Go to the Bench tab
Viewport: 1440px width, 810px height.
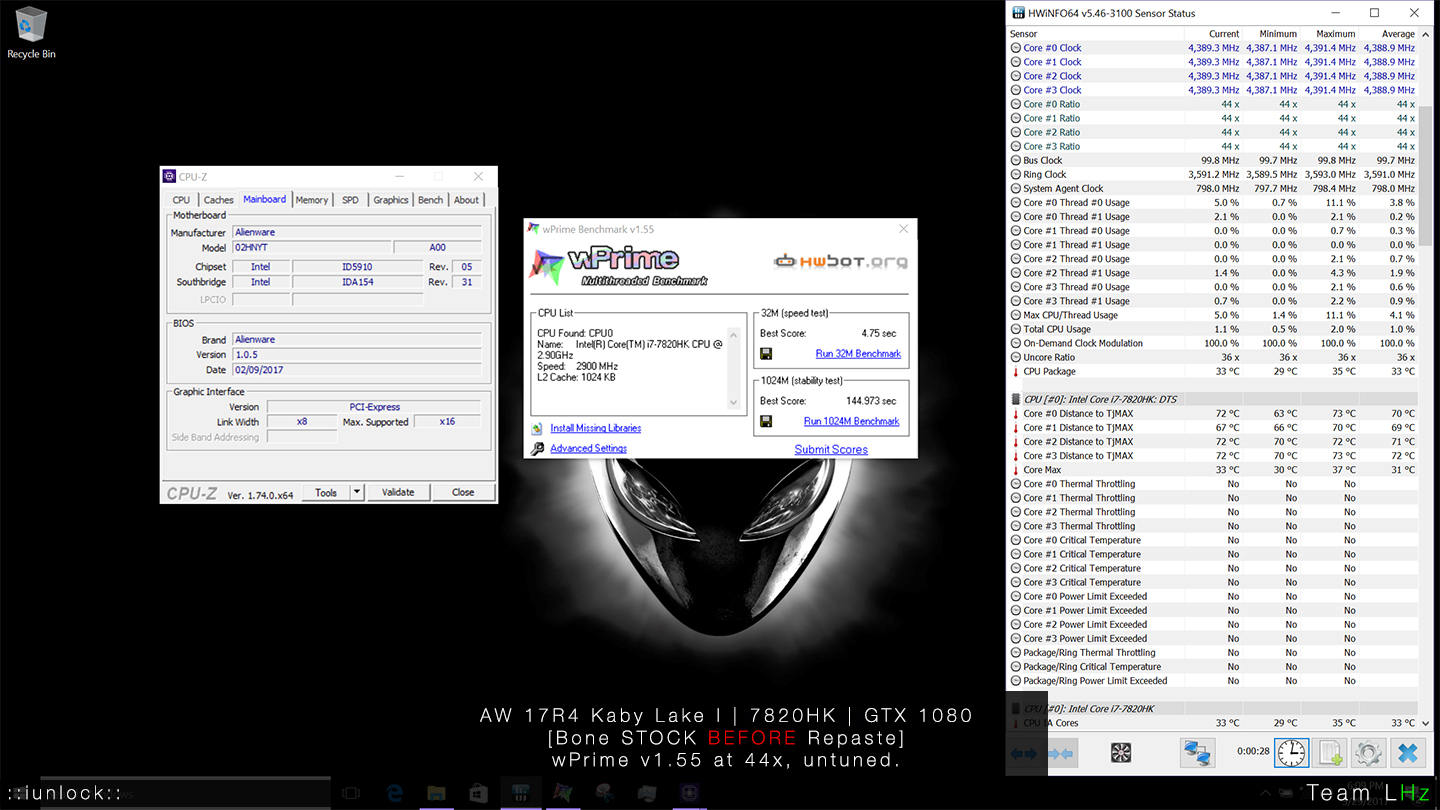[x=431, y=200]
